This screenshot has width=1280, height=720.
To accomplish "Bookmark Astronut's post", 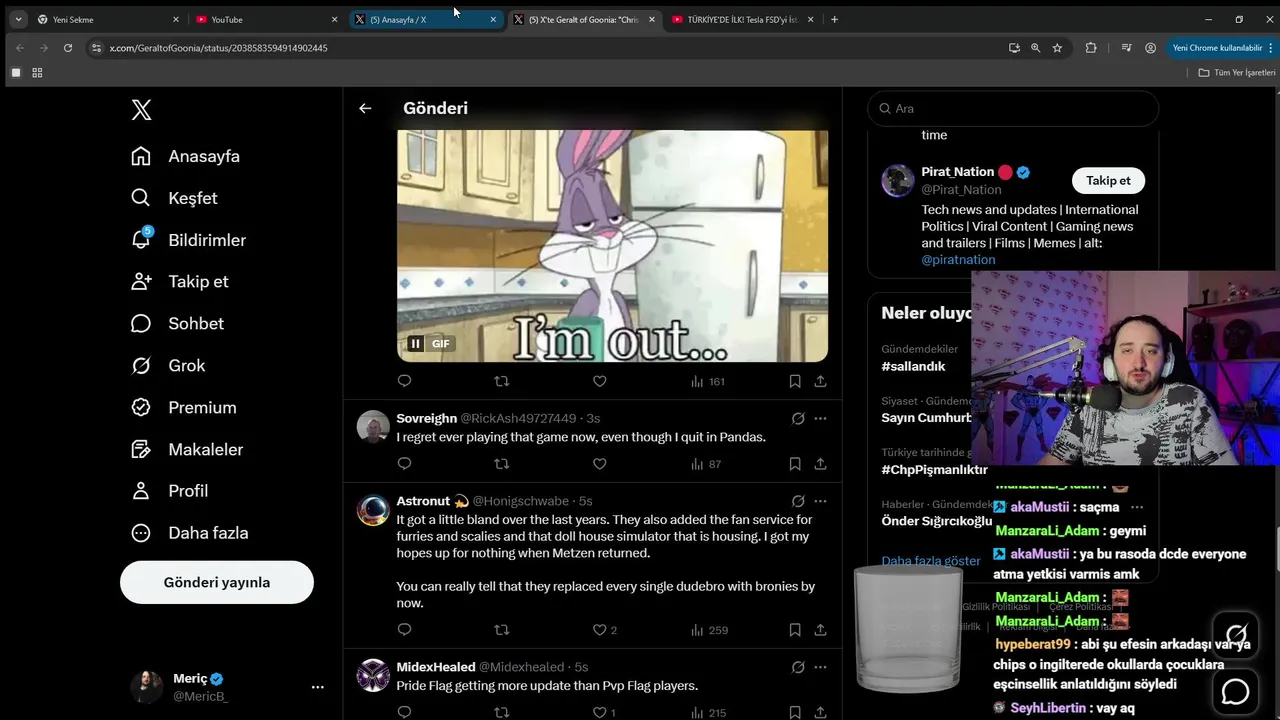I will pyautogui.click(x=795, y=630).
